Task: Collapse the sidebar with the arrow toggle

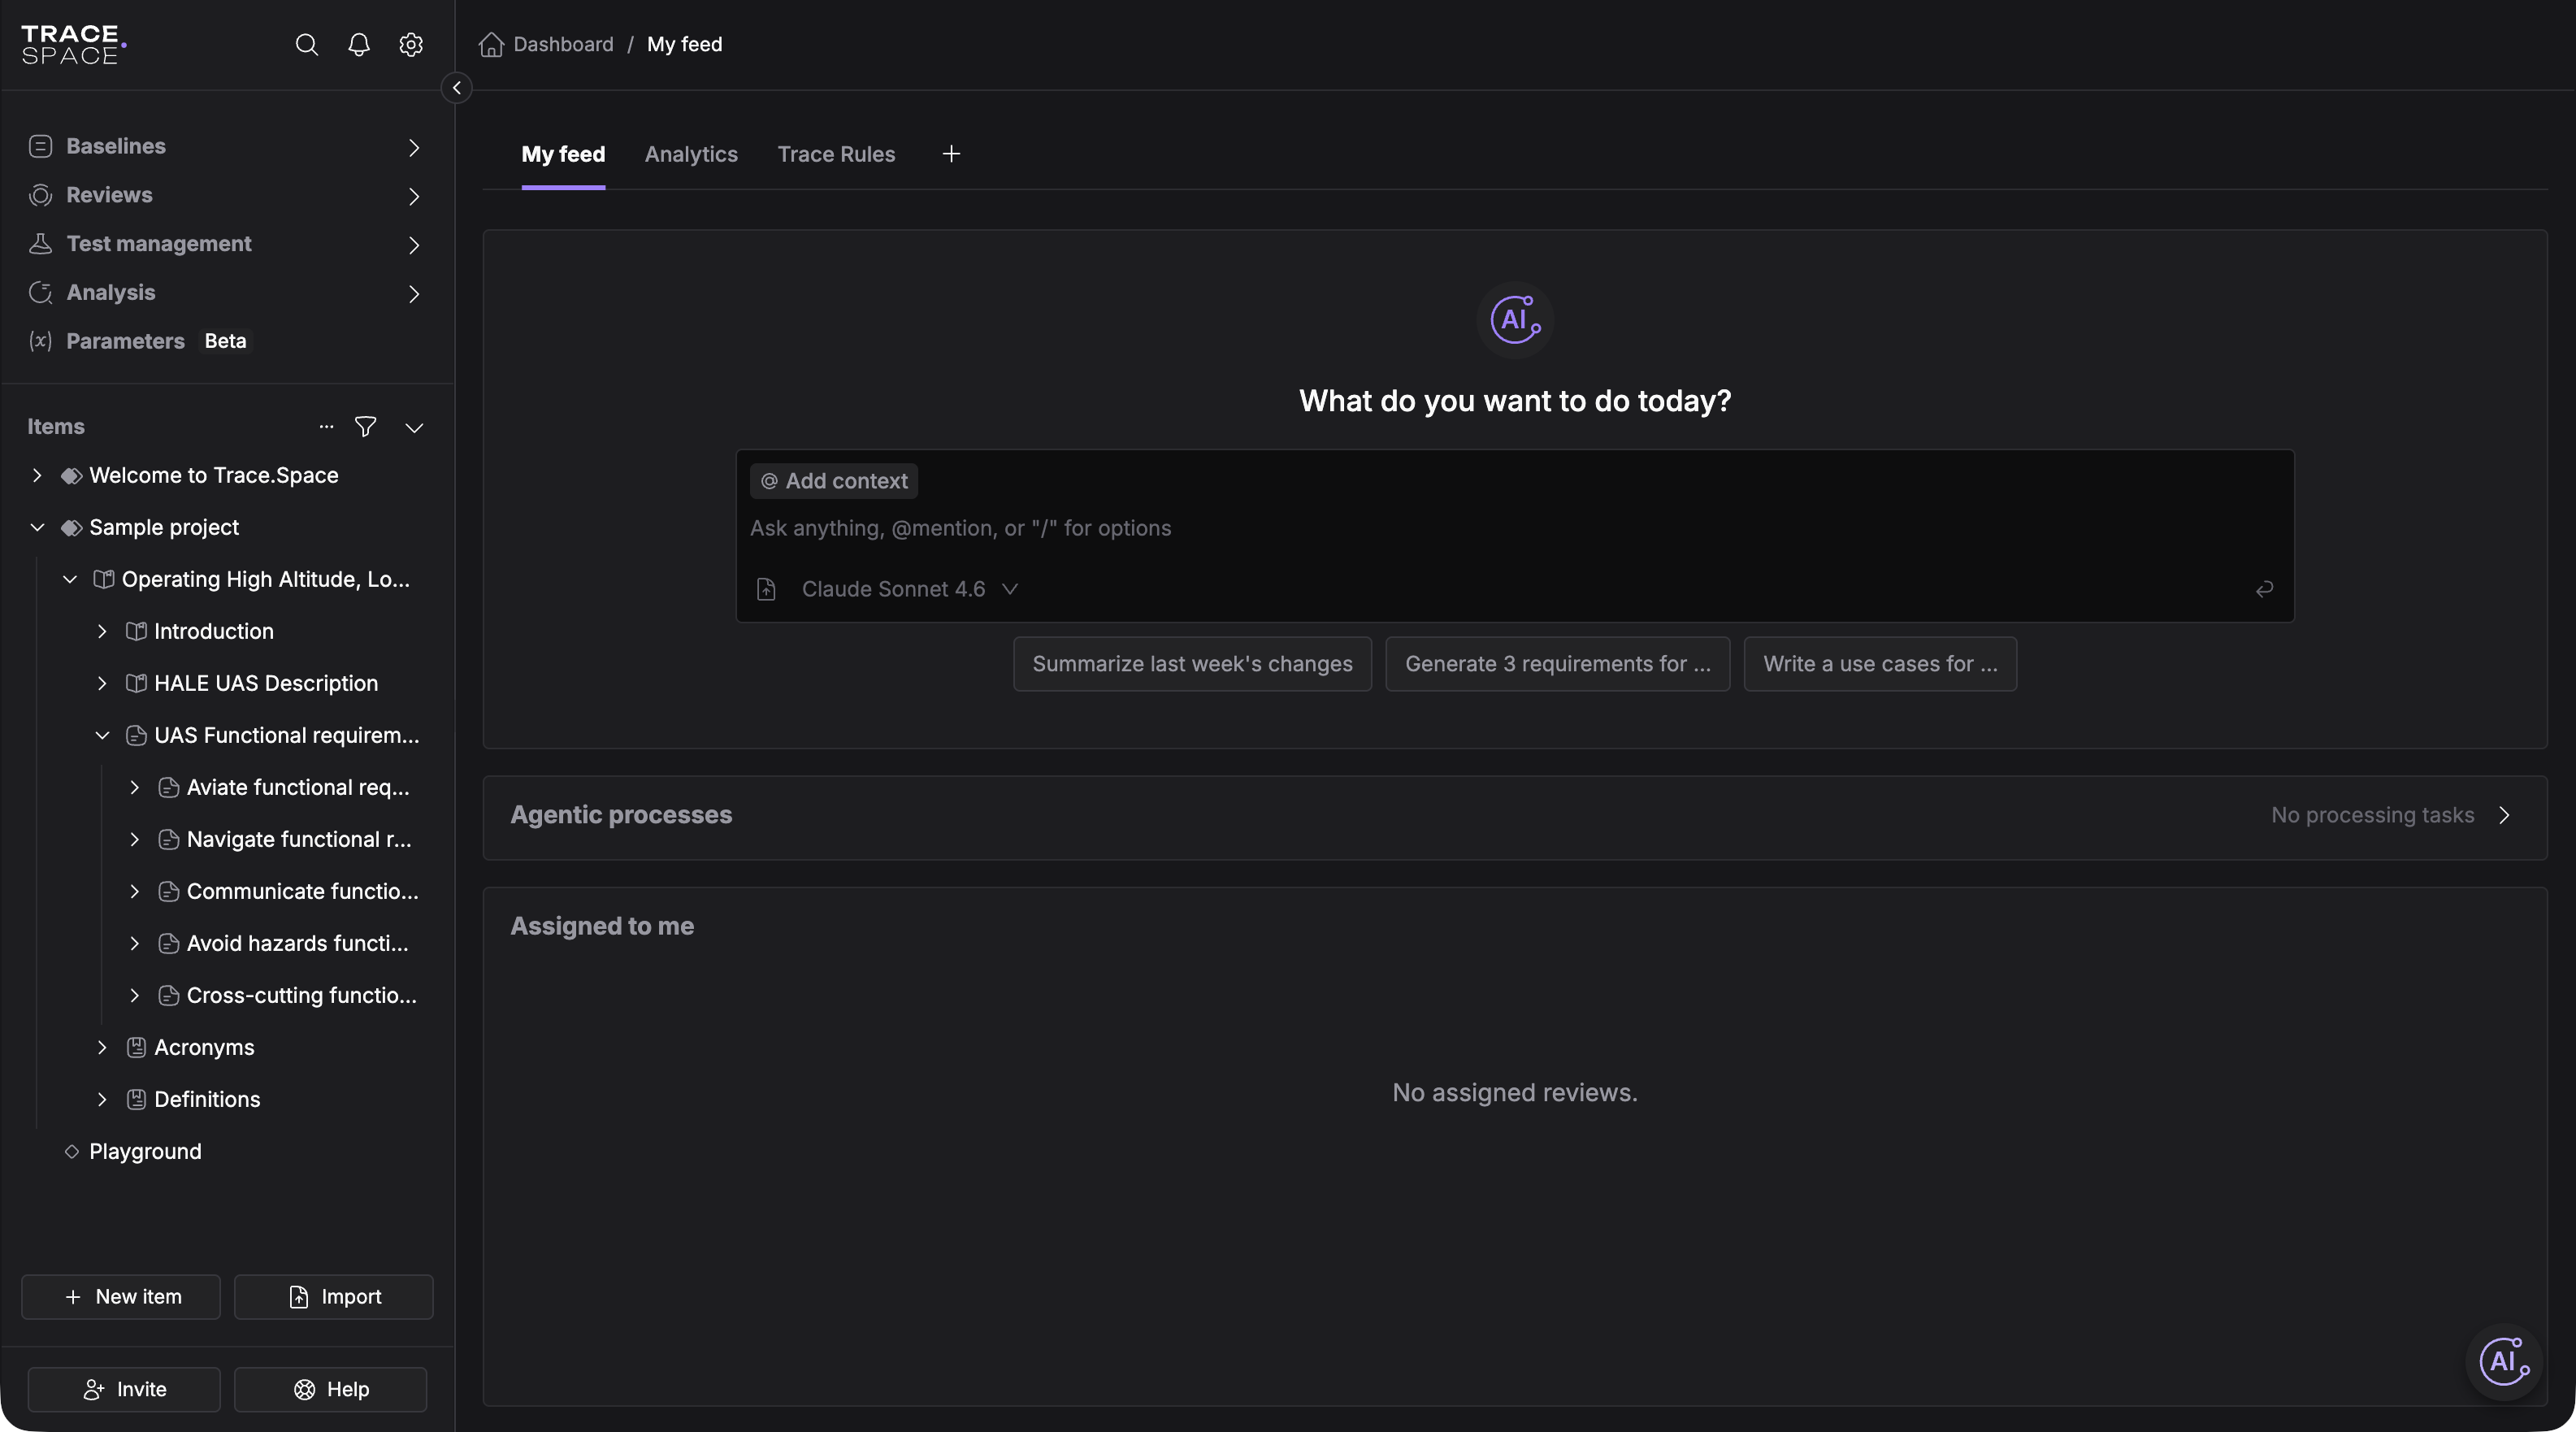Action: pyautogui.click(x=457, y=88)
